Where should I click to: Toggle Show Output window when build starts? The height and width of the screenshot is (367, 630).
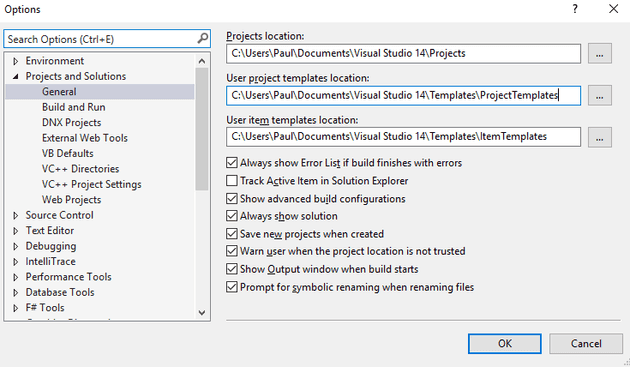pos(231,269)
